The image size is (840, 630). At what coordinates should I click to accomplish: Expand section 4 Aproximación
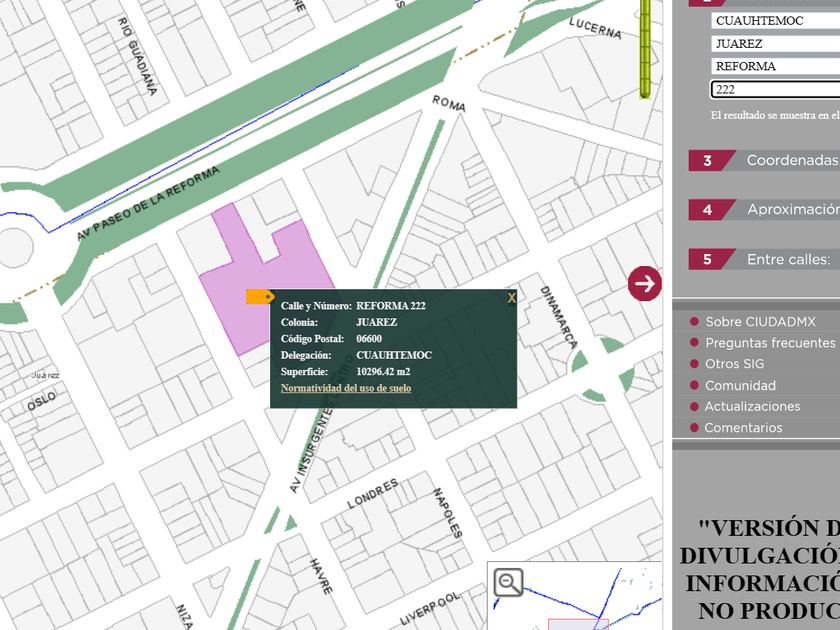pos(764,209)
